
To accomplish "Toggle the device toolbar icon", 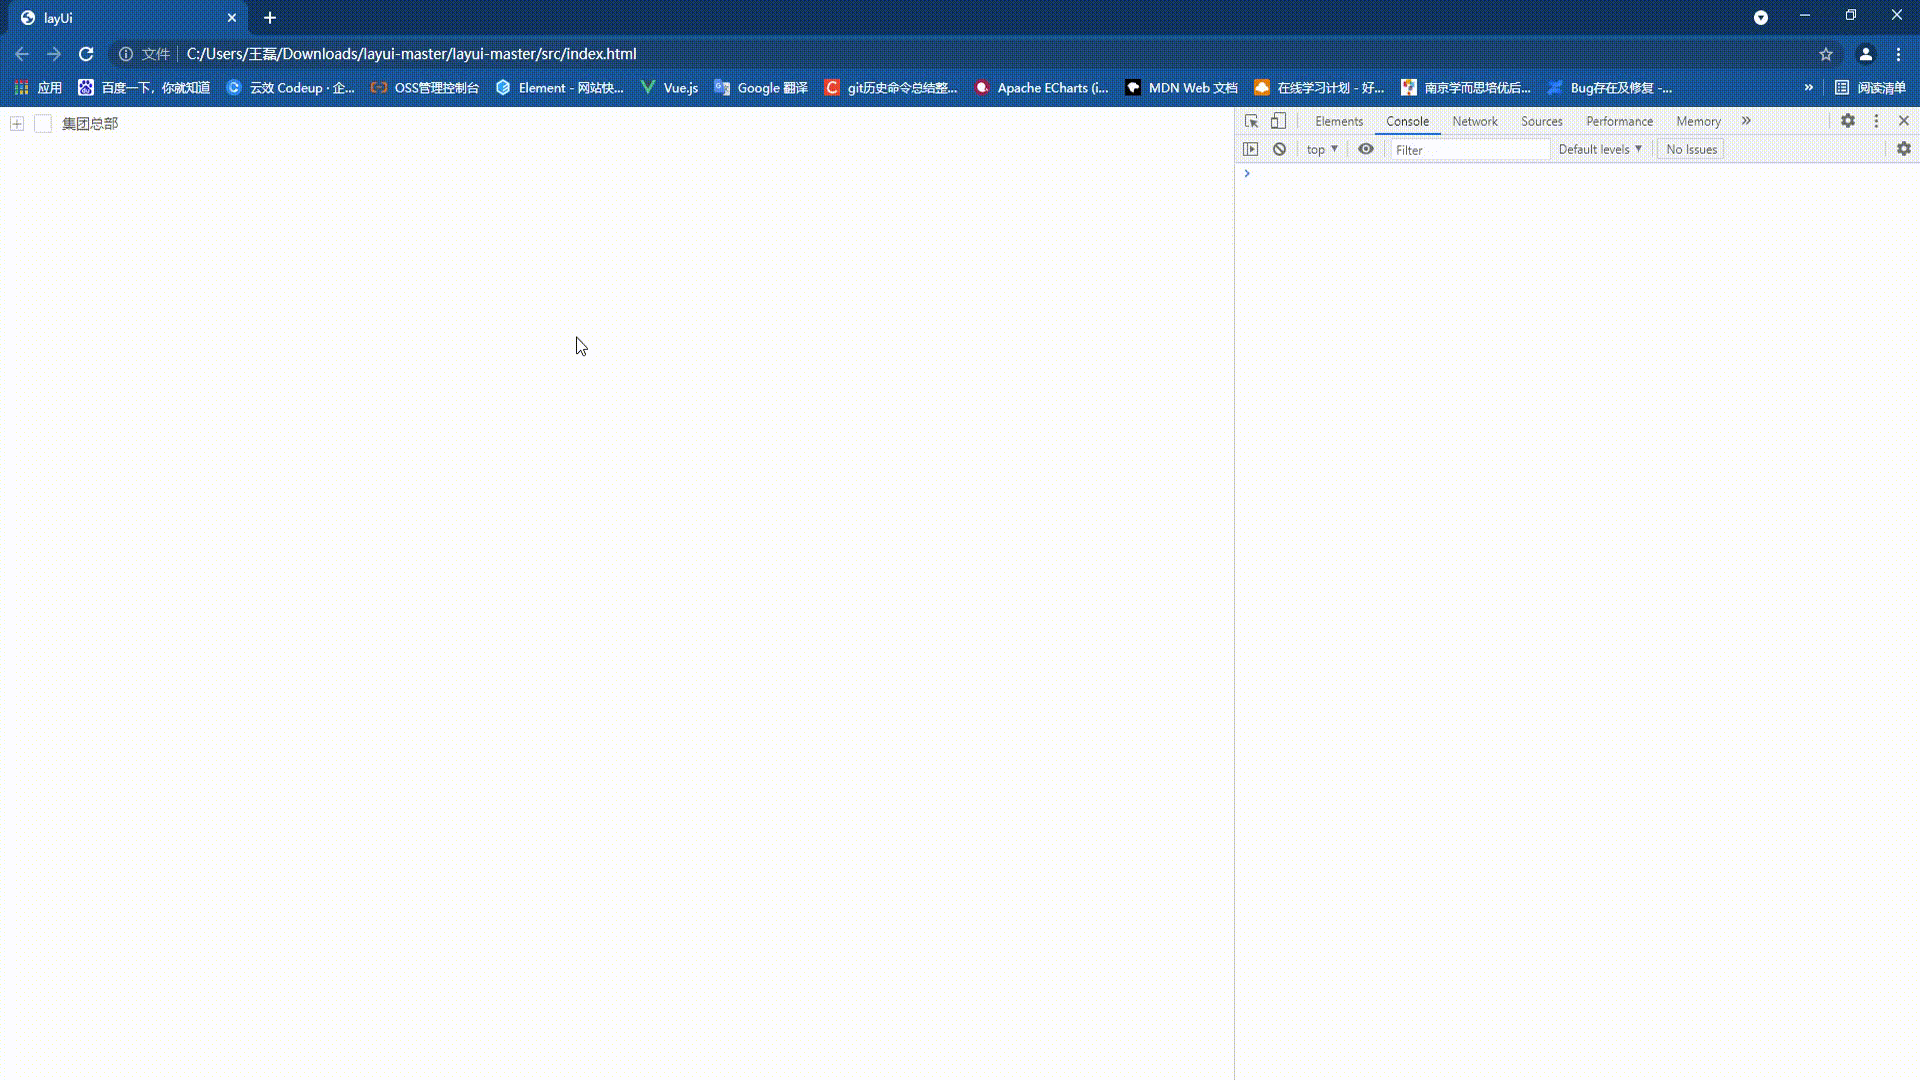I will point(1278,121).
